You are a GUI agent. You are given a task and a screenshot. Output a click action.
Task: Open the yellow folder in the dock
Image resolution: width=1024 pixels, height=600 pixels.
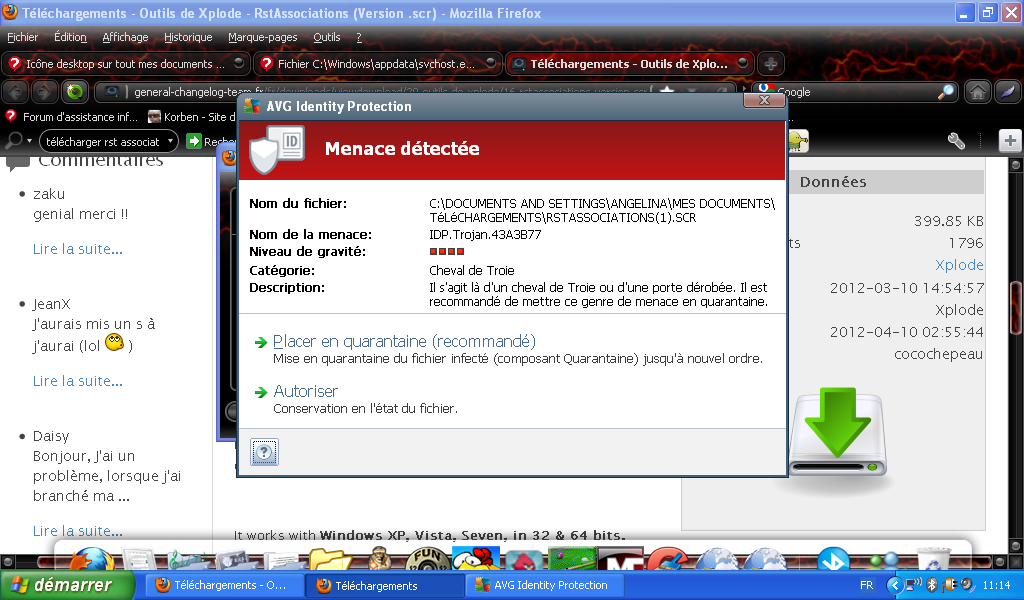coord(330,560)
